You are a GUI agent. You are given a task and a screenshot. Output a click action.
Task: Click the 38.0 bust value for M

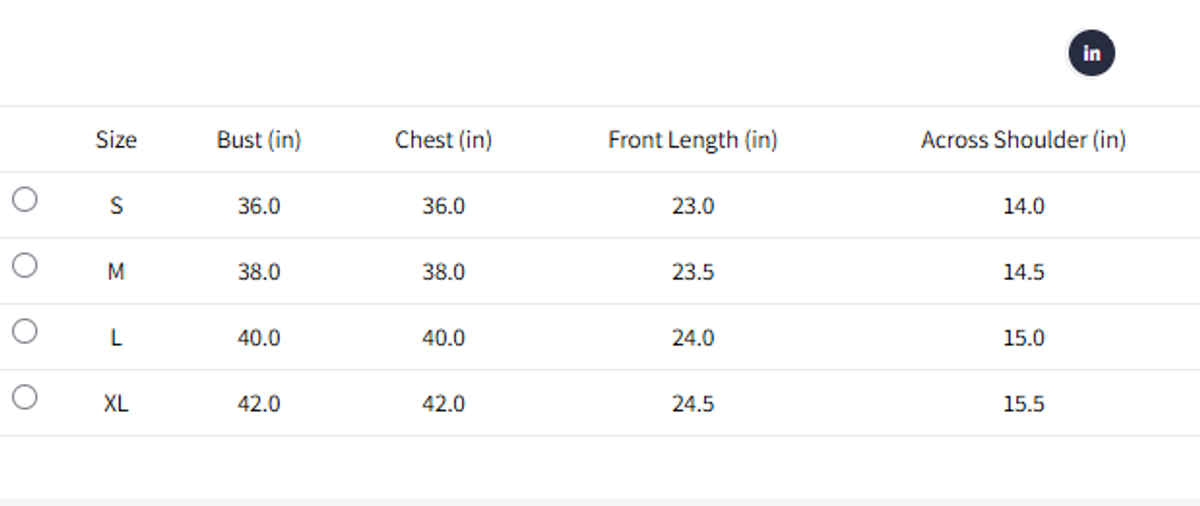pyautogui.click(x=259, y=272)
